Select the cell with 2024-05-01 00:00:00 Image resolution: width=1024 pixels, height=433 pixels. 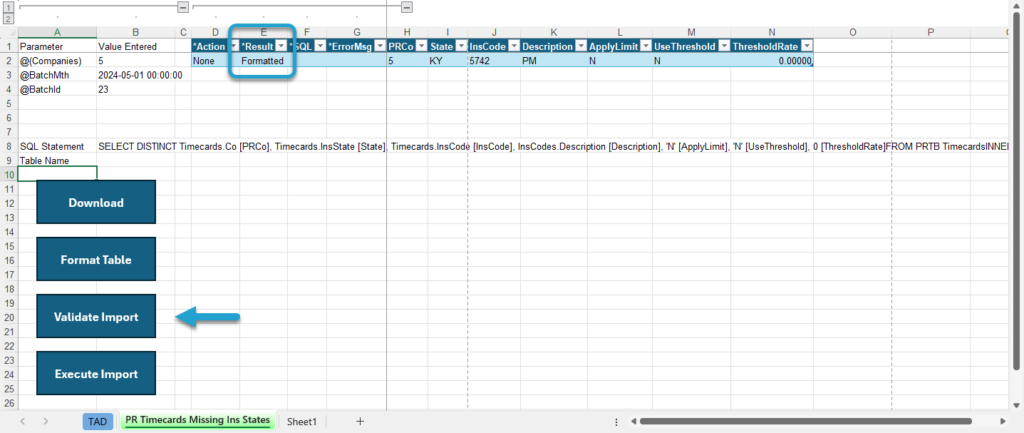click(x=136, y=75)
